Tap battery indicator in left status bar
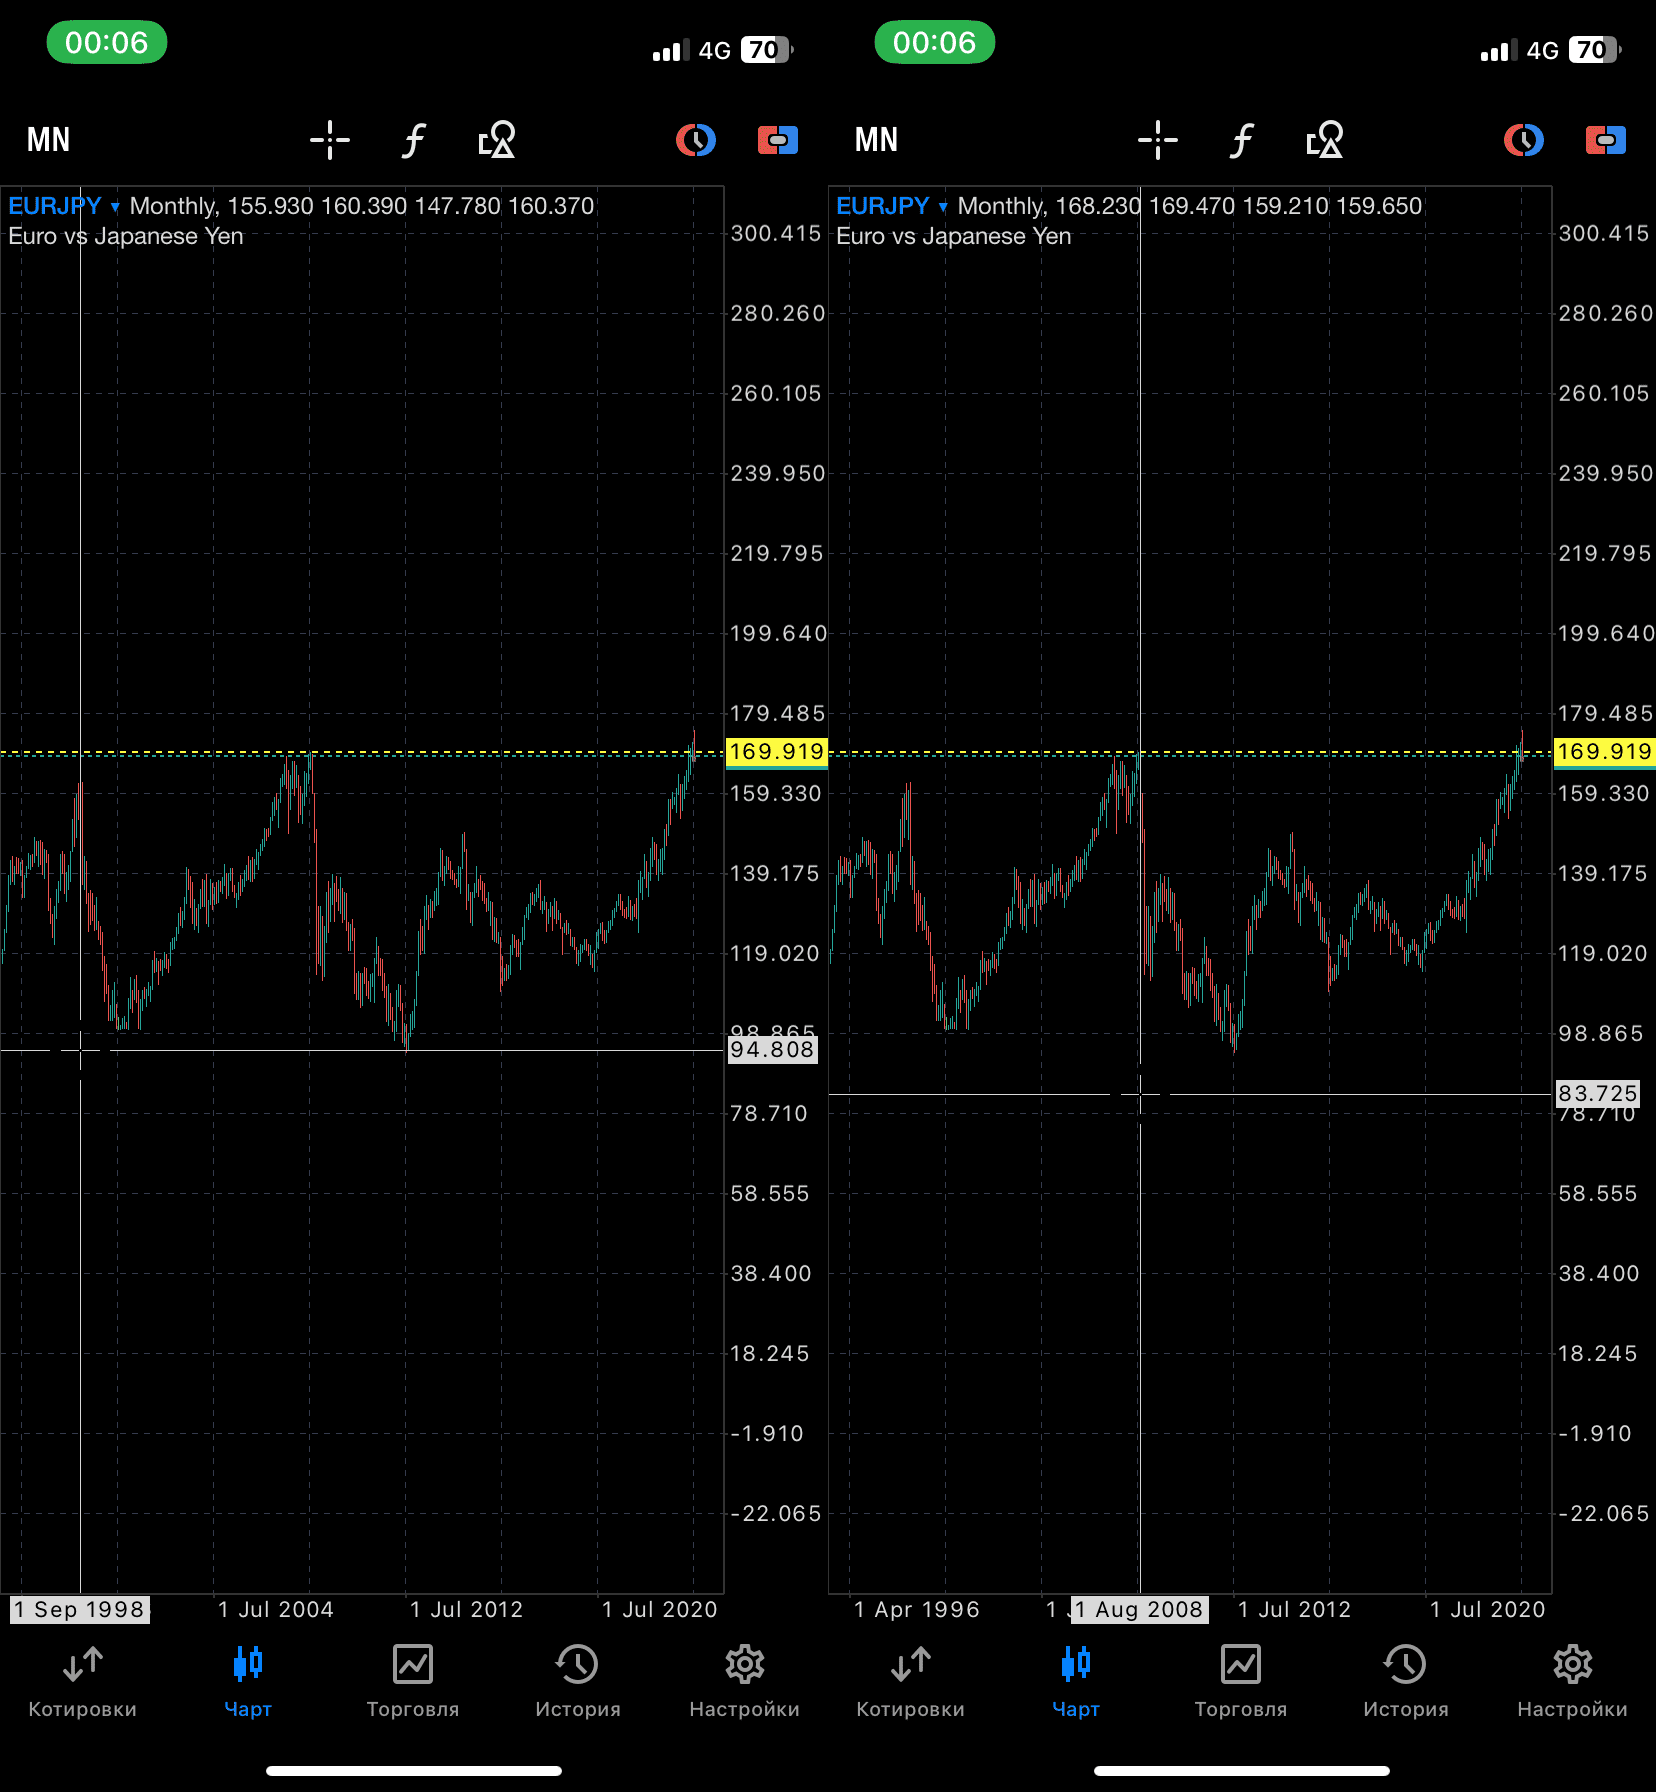The height and width of the screenshot is (1792, 1656). 767,50
